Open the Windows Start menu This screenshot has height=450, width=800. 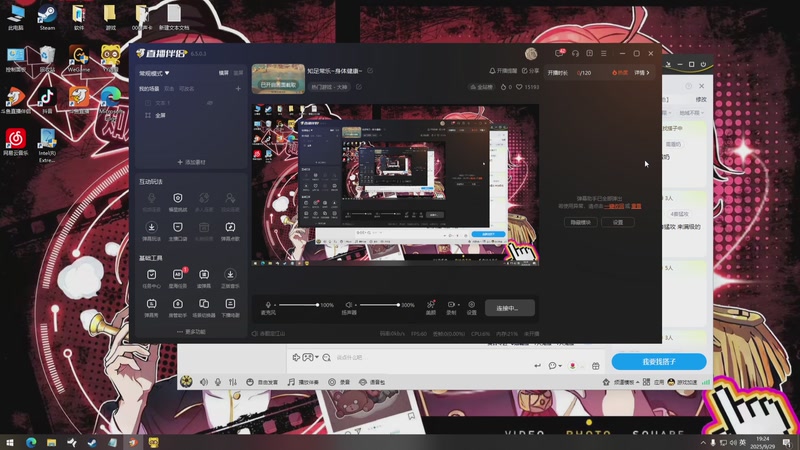click(x=10, y=442)
